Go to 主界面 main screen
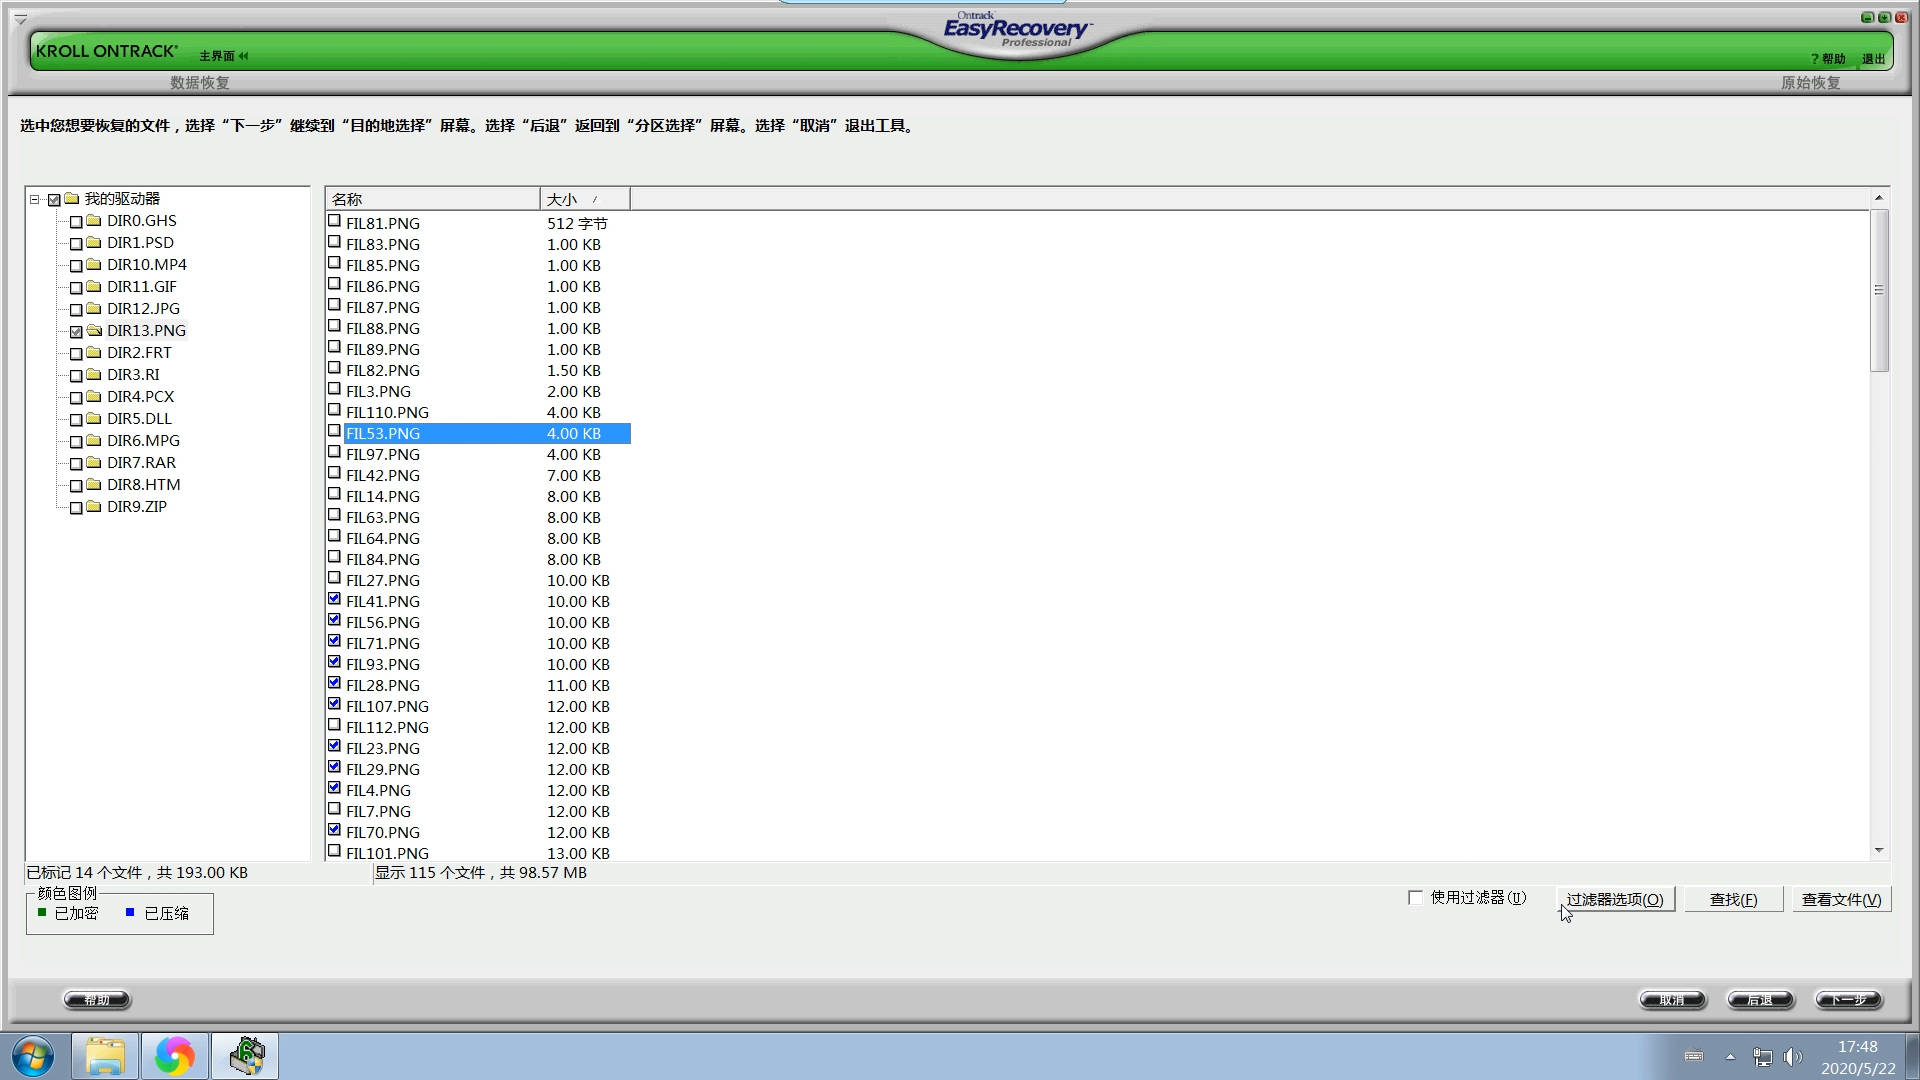1920x1080 pixels. pos(217,56)
